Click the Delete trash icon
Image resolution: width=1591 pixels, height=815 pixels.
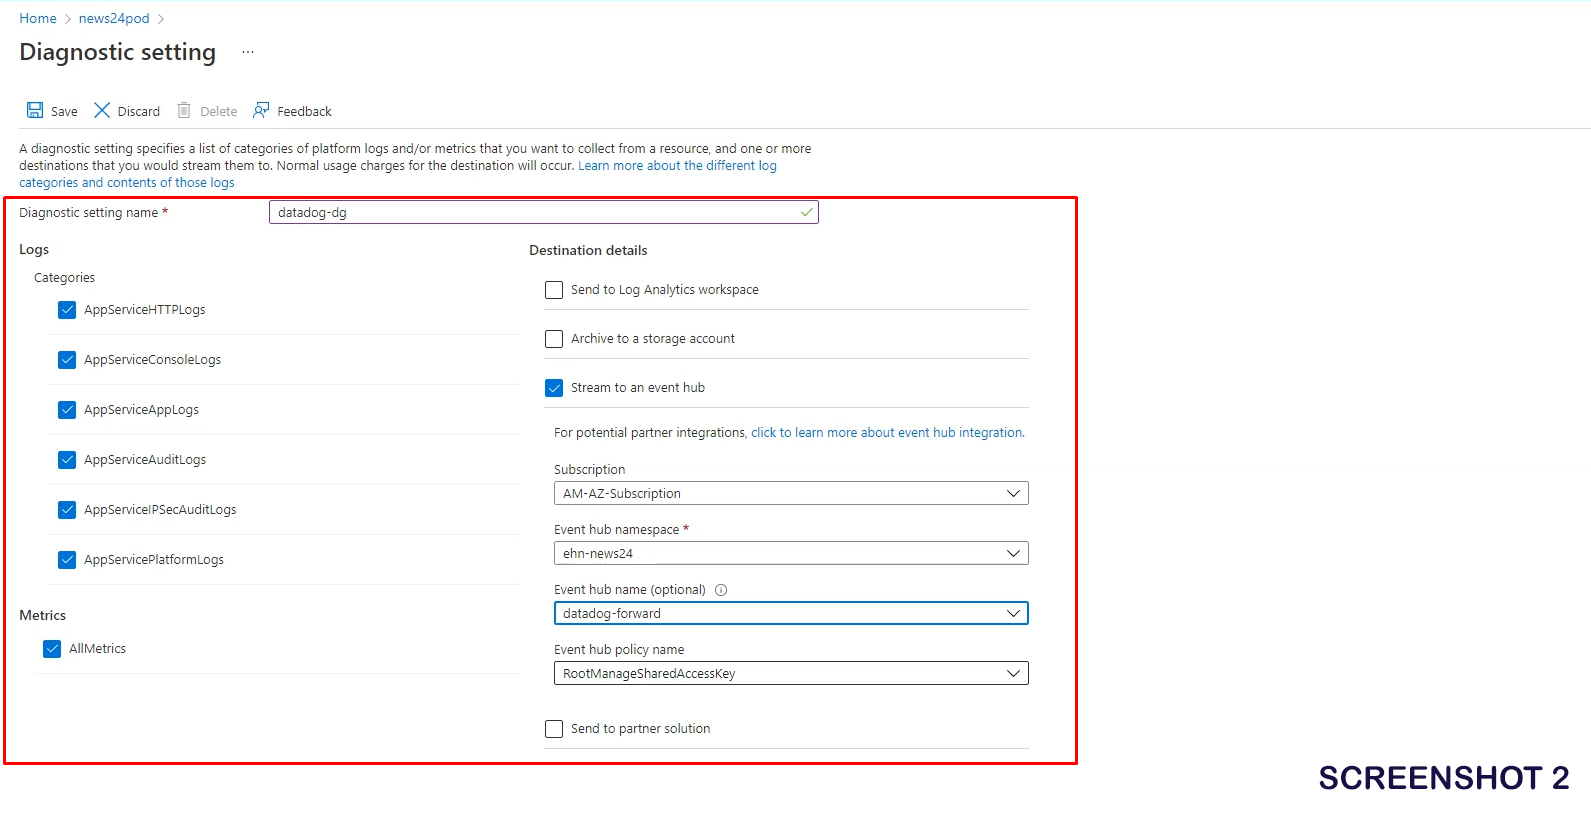coord(184,110)
